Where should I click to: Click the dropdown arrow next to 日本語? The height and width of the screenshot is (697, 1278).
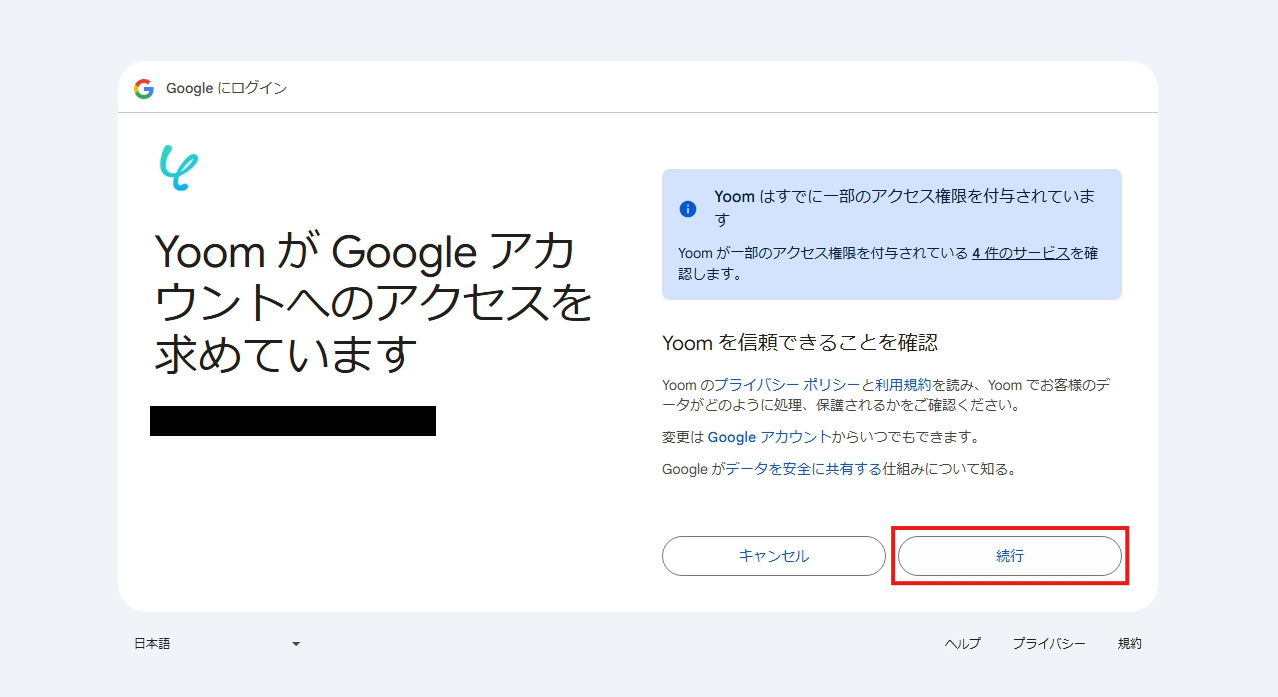click(296, 643)
